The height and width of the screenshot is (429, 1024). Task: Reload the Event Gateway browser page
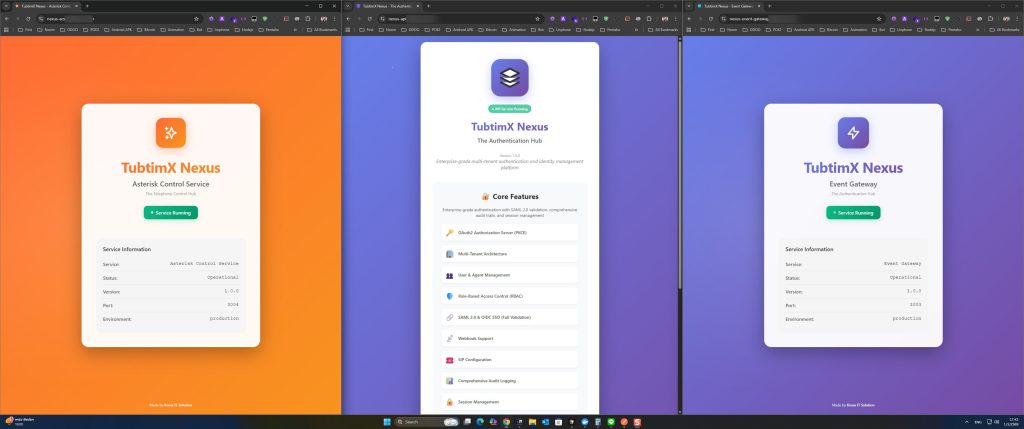(x=713, y=18)
